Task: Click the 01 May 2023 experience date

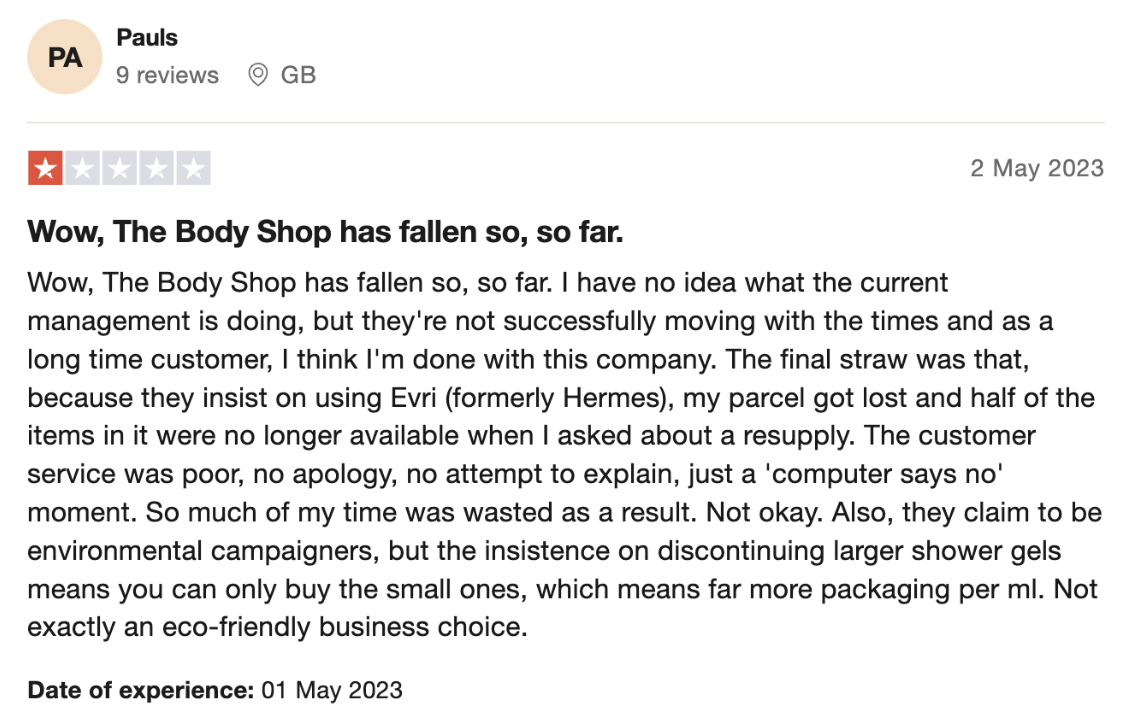Action: [x=332, y=690]
